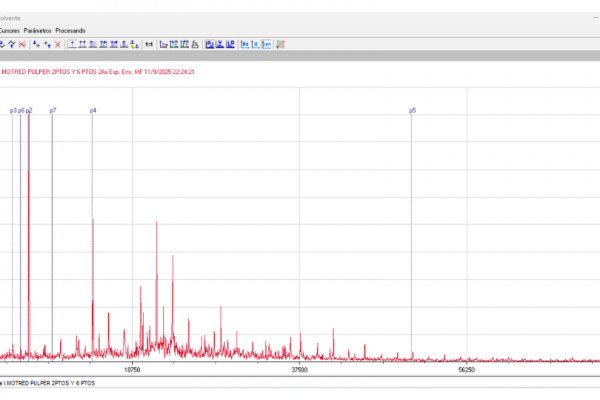Select the p4 cursor marker label
The width and height of the screenshot is (600, 400).
pos(93,110)
